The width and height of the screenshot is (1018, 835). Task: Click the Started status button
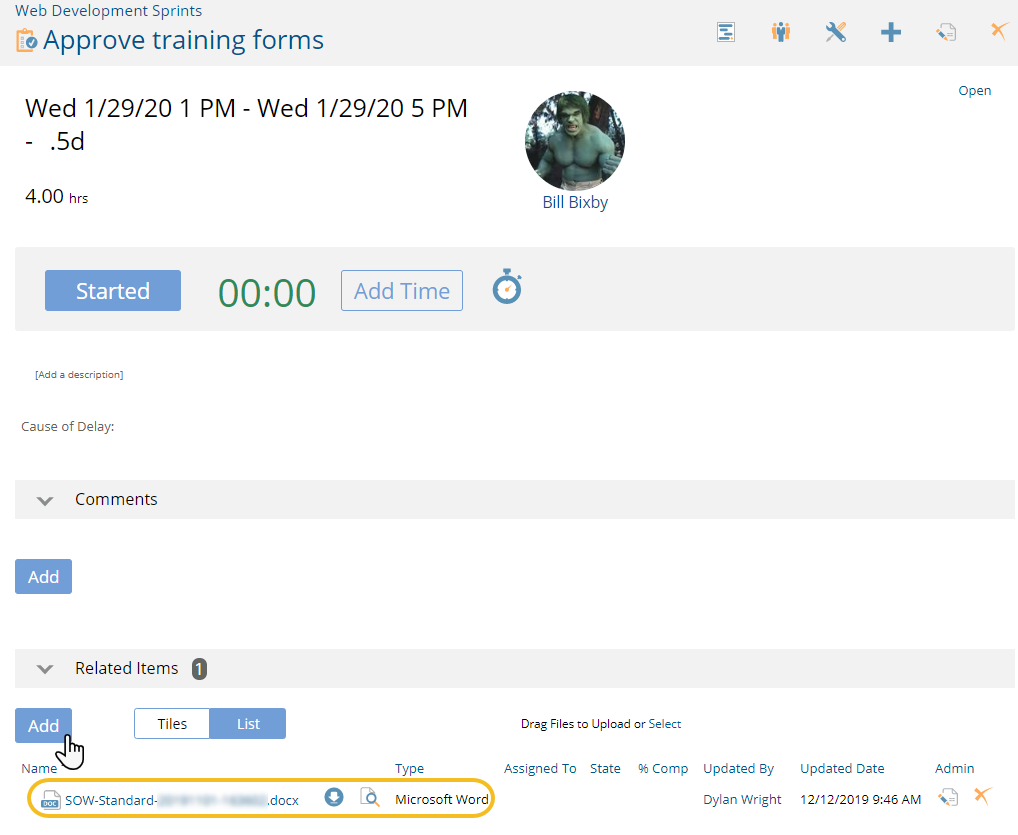coord(113,290)
